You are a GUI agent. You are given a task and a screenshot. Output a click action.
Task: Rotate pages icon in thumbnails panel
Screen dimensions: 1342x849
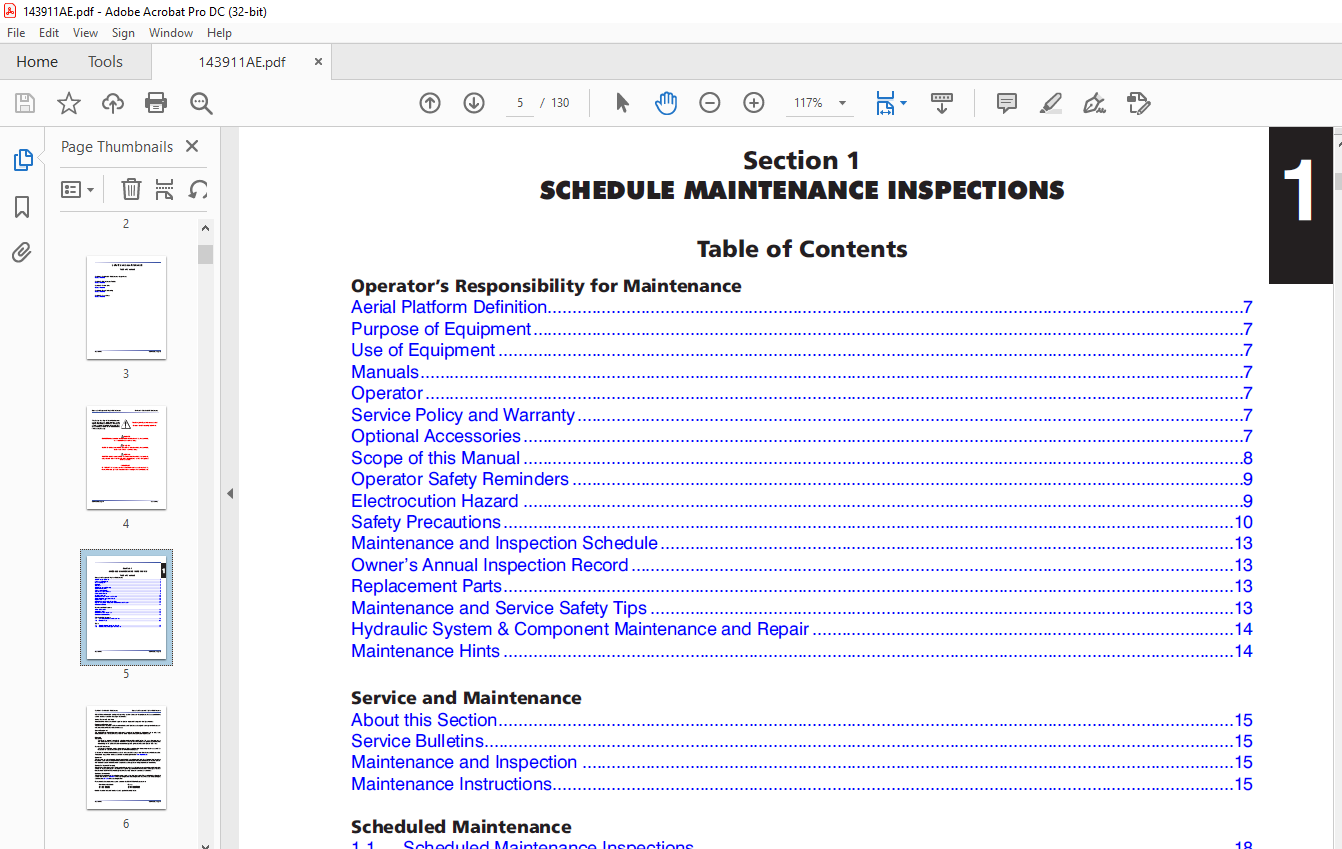(198, 189)
